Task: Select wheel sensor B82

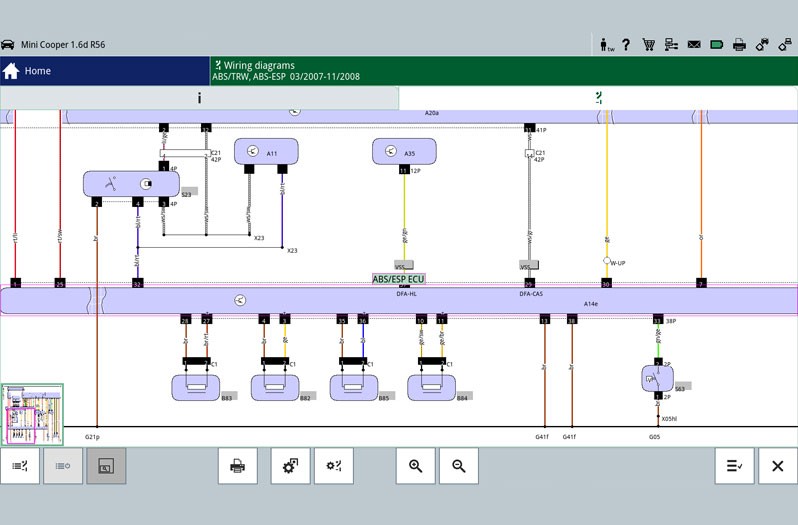Action: pyautogui.click(x=275, y=388)
